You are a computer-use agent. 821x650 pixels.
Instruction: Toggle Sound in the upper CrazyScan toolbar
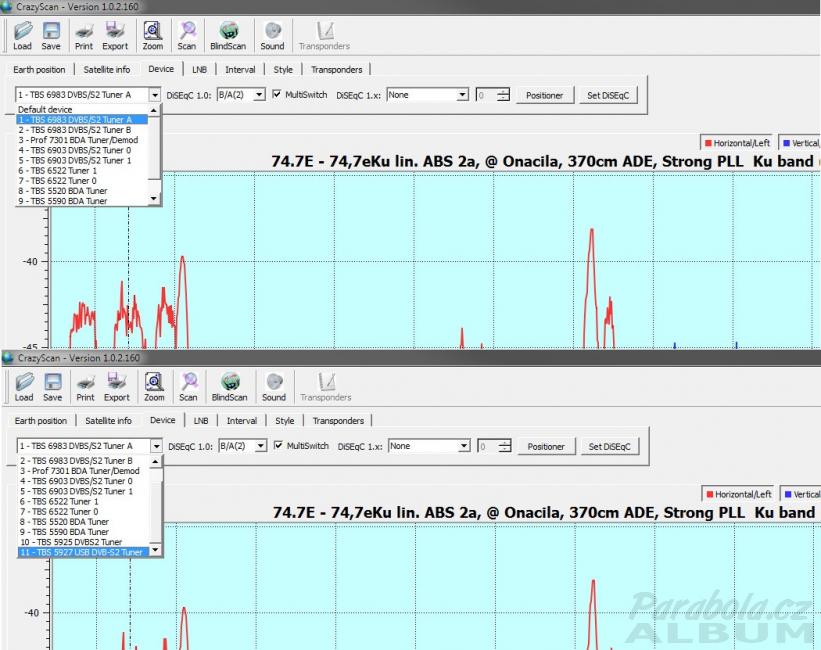272,36
